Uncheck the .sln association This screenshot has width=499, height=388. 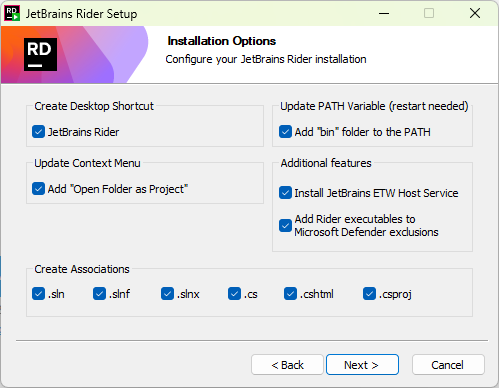pyautogui.click(x=38, y=294)
